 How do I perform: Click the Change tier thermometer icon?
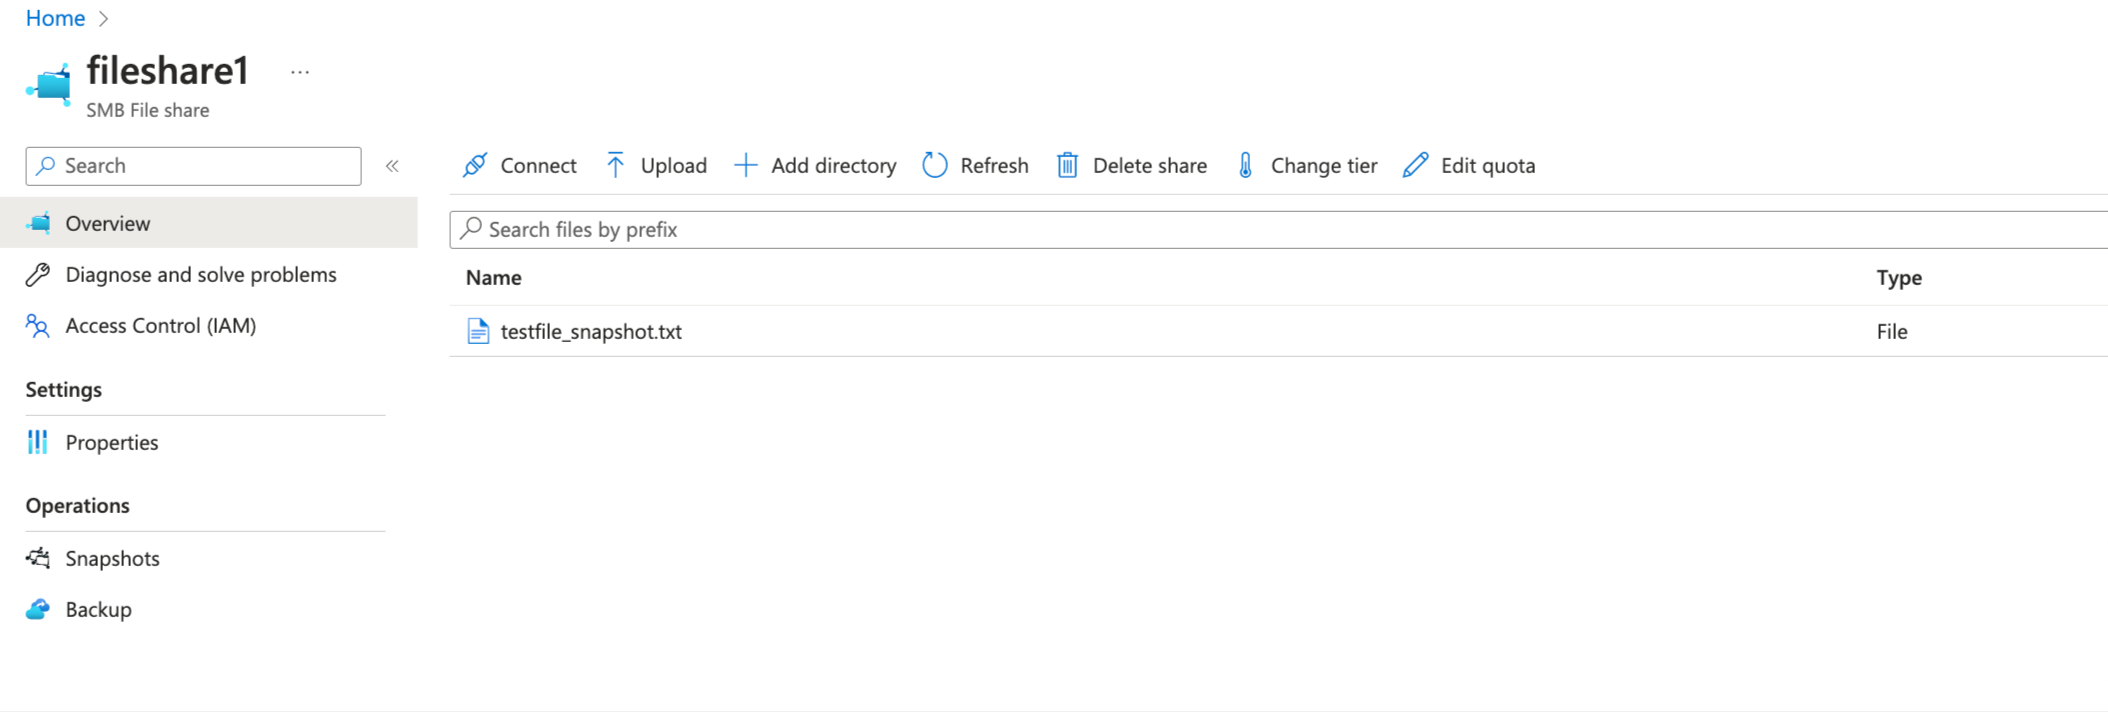point(1245,165)
